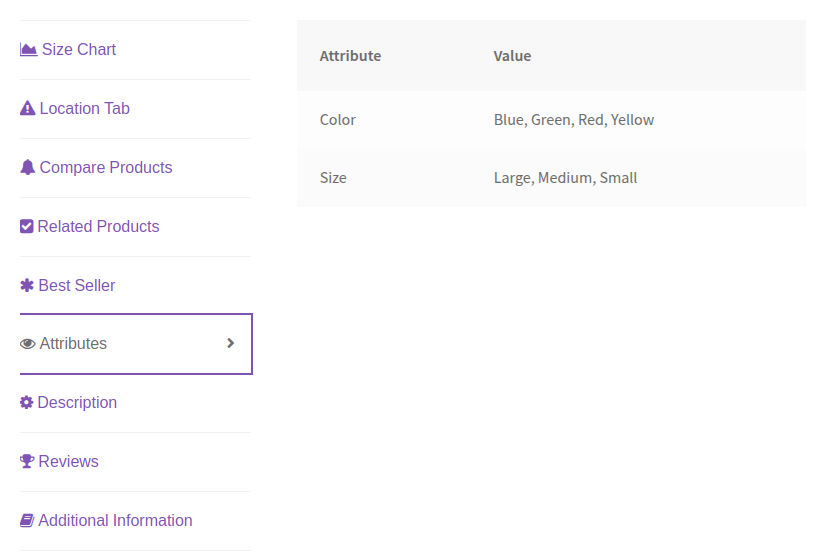
Task: Open the Compare Products tab
Action: point(106,168)
